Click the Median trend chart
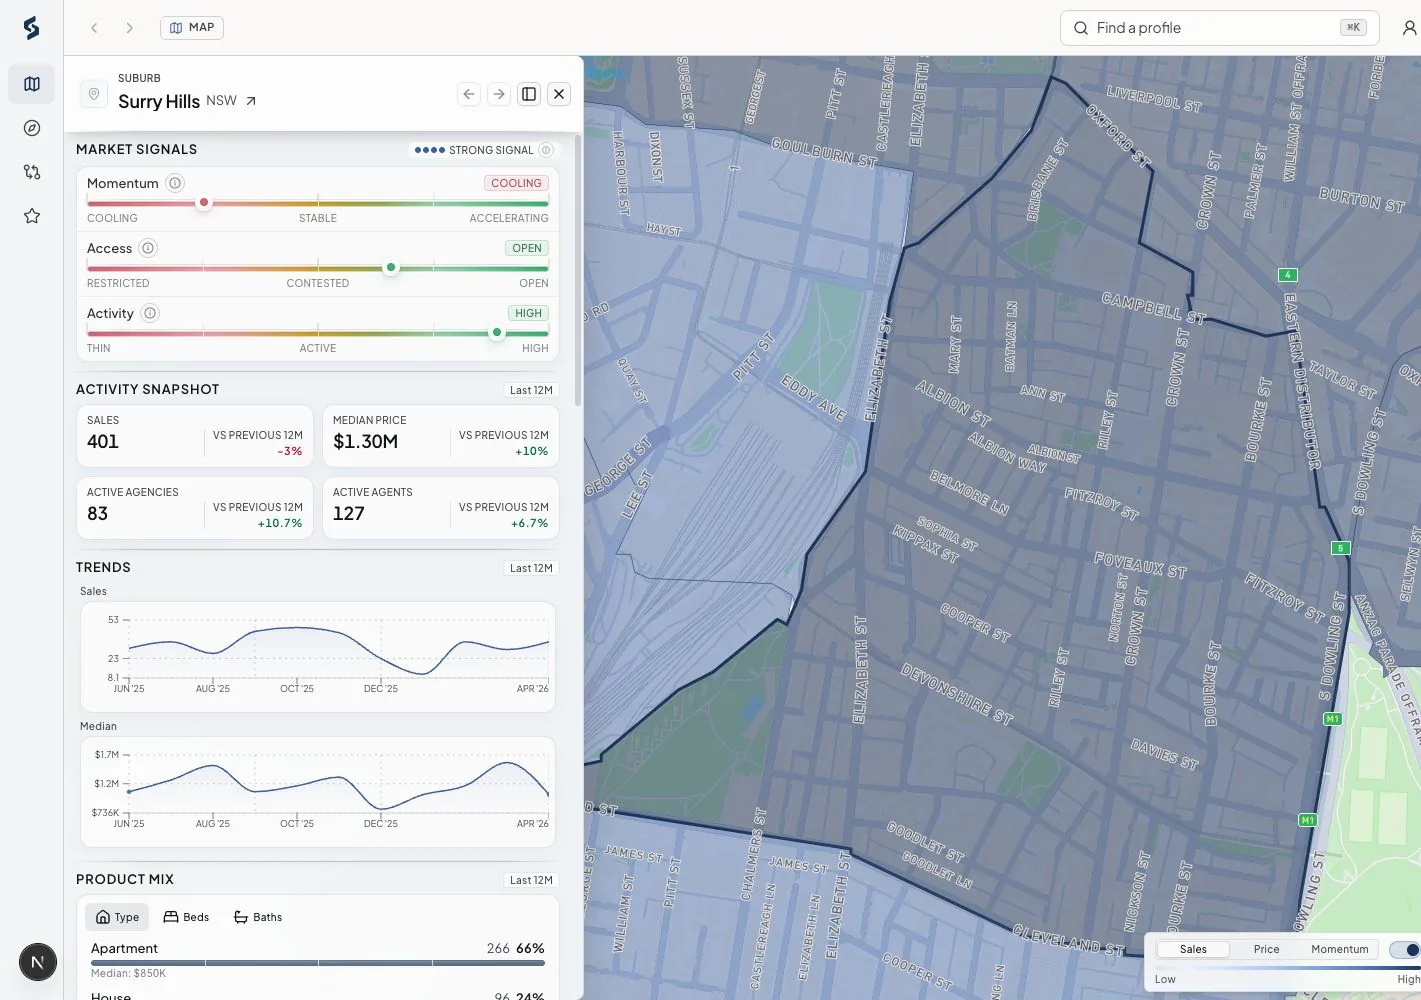The height and width of the screenshot is (1000, 1421). point(318,792)
